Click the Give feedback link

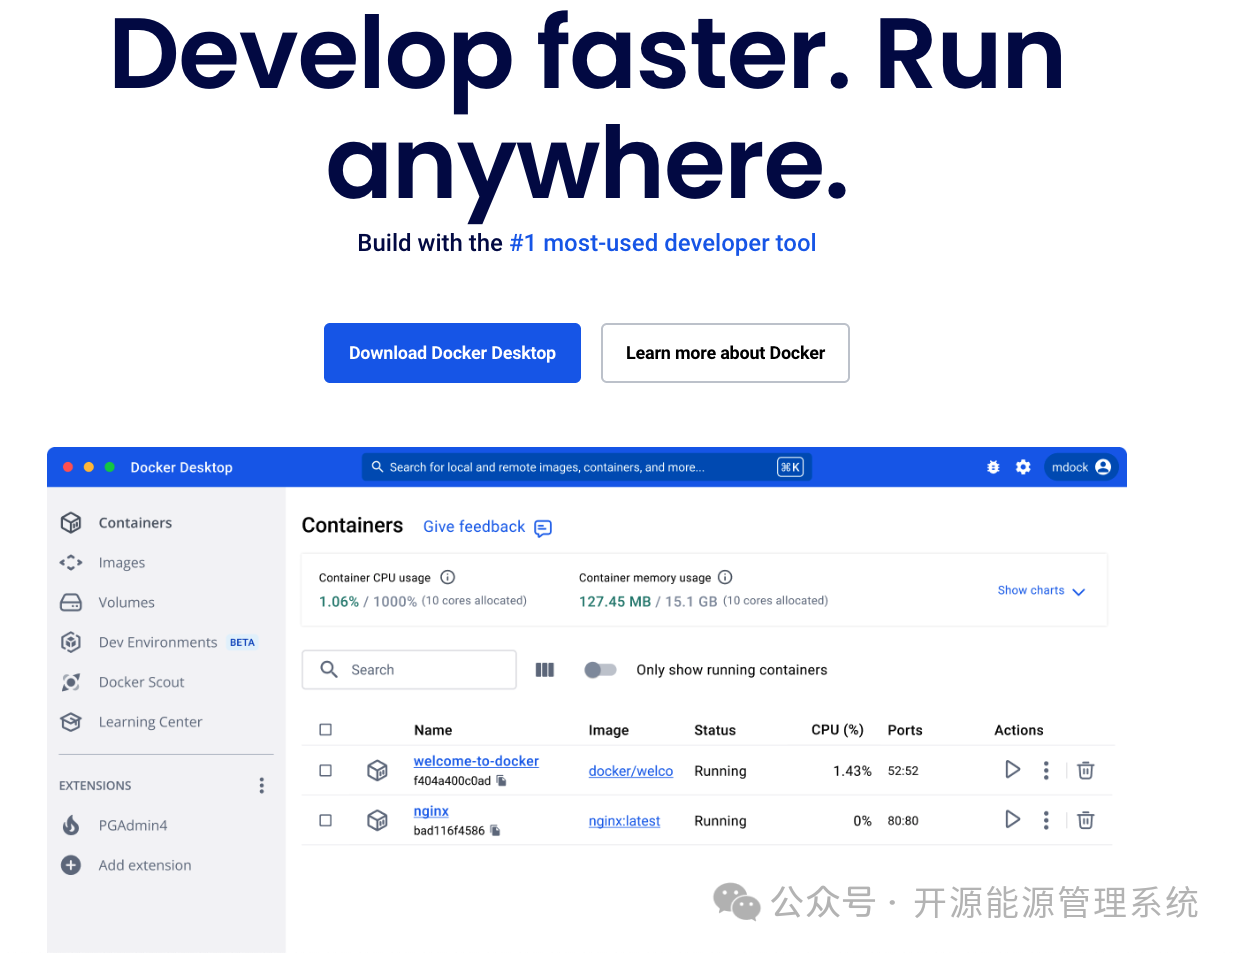474,527
